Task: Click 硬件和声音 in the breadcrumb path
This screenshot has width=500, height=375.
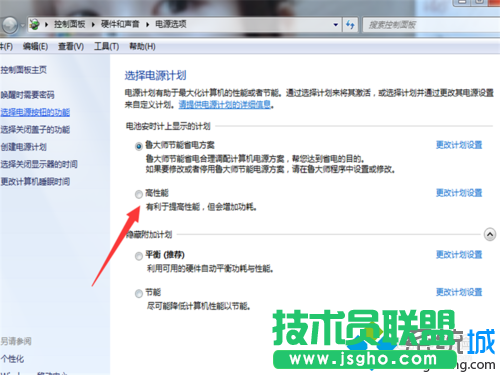Action: (x=120, y=24)
